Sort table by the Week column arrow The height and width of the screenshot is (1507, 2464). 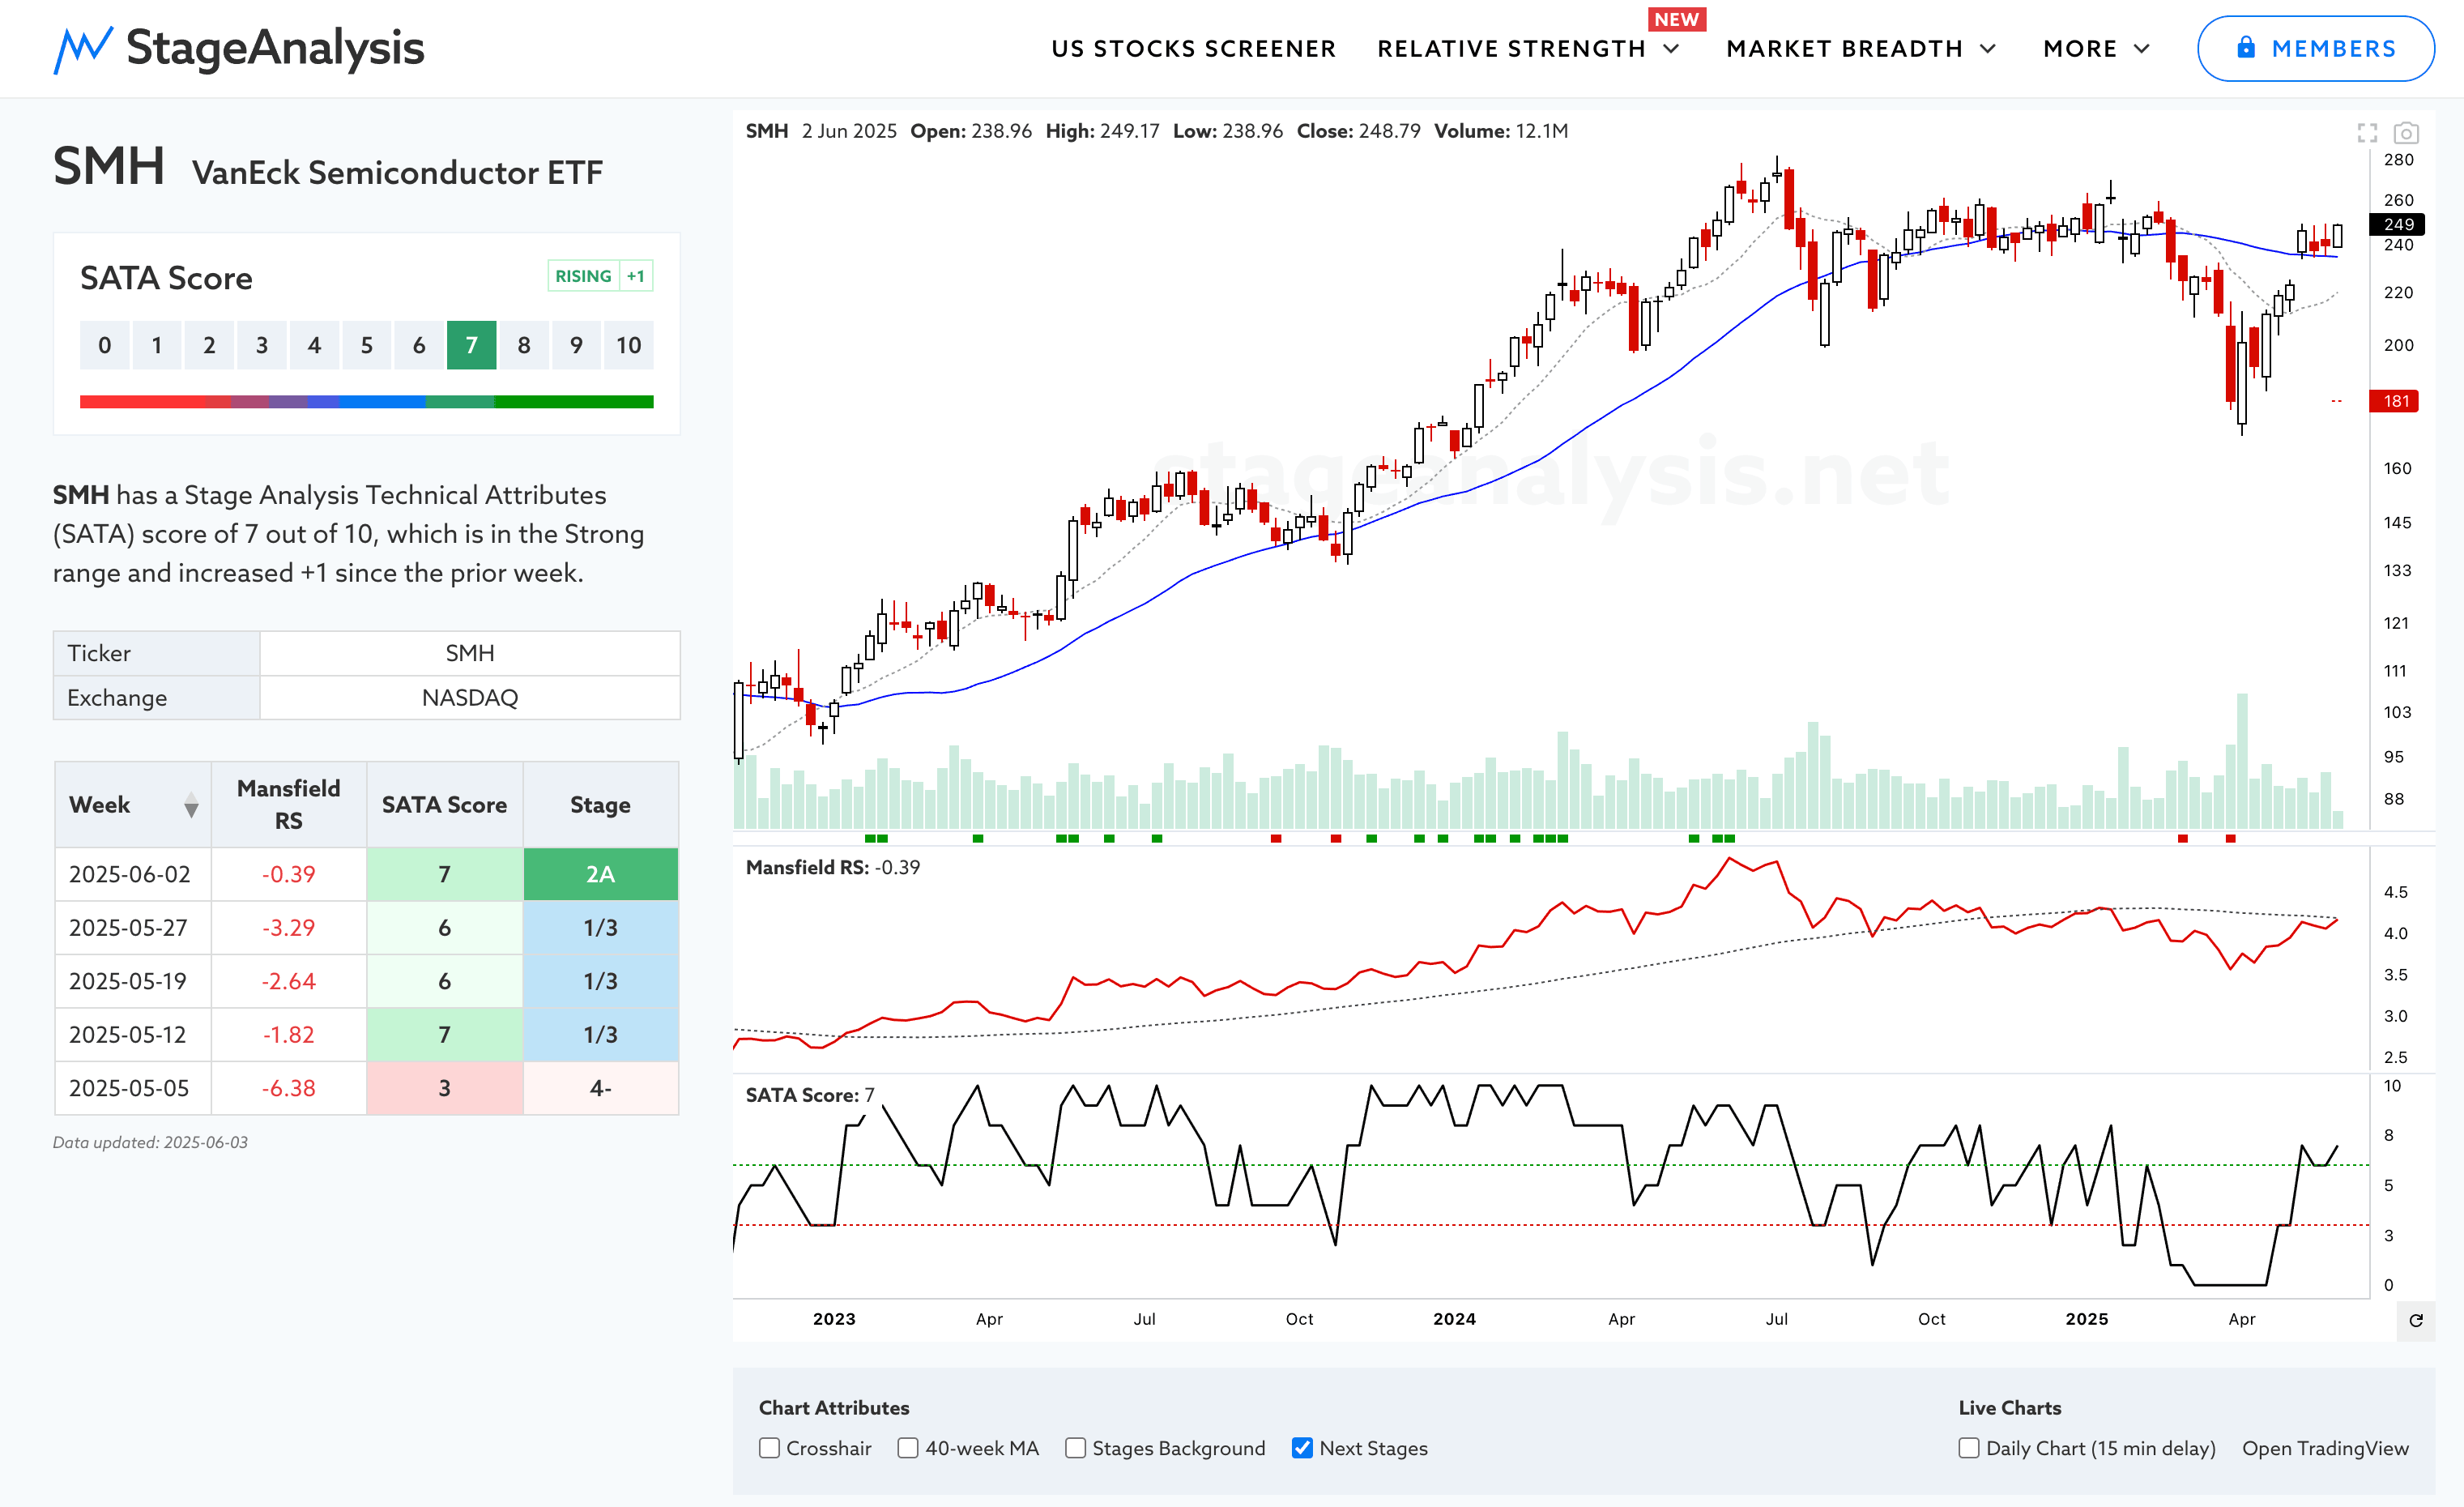pyautogui.click(x=191, y=805)
